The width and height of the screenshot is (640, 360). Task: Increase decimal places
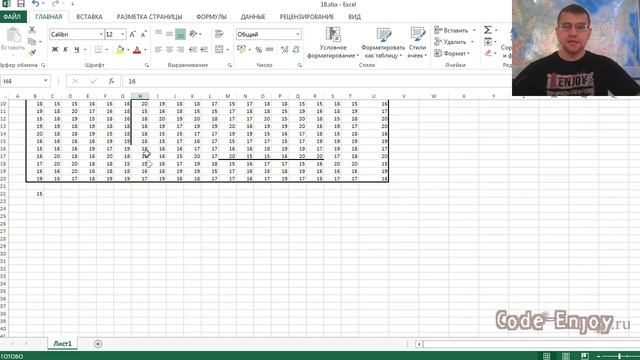click(x=284, y=49)
